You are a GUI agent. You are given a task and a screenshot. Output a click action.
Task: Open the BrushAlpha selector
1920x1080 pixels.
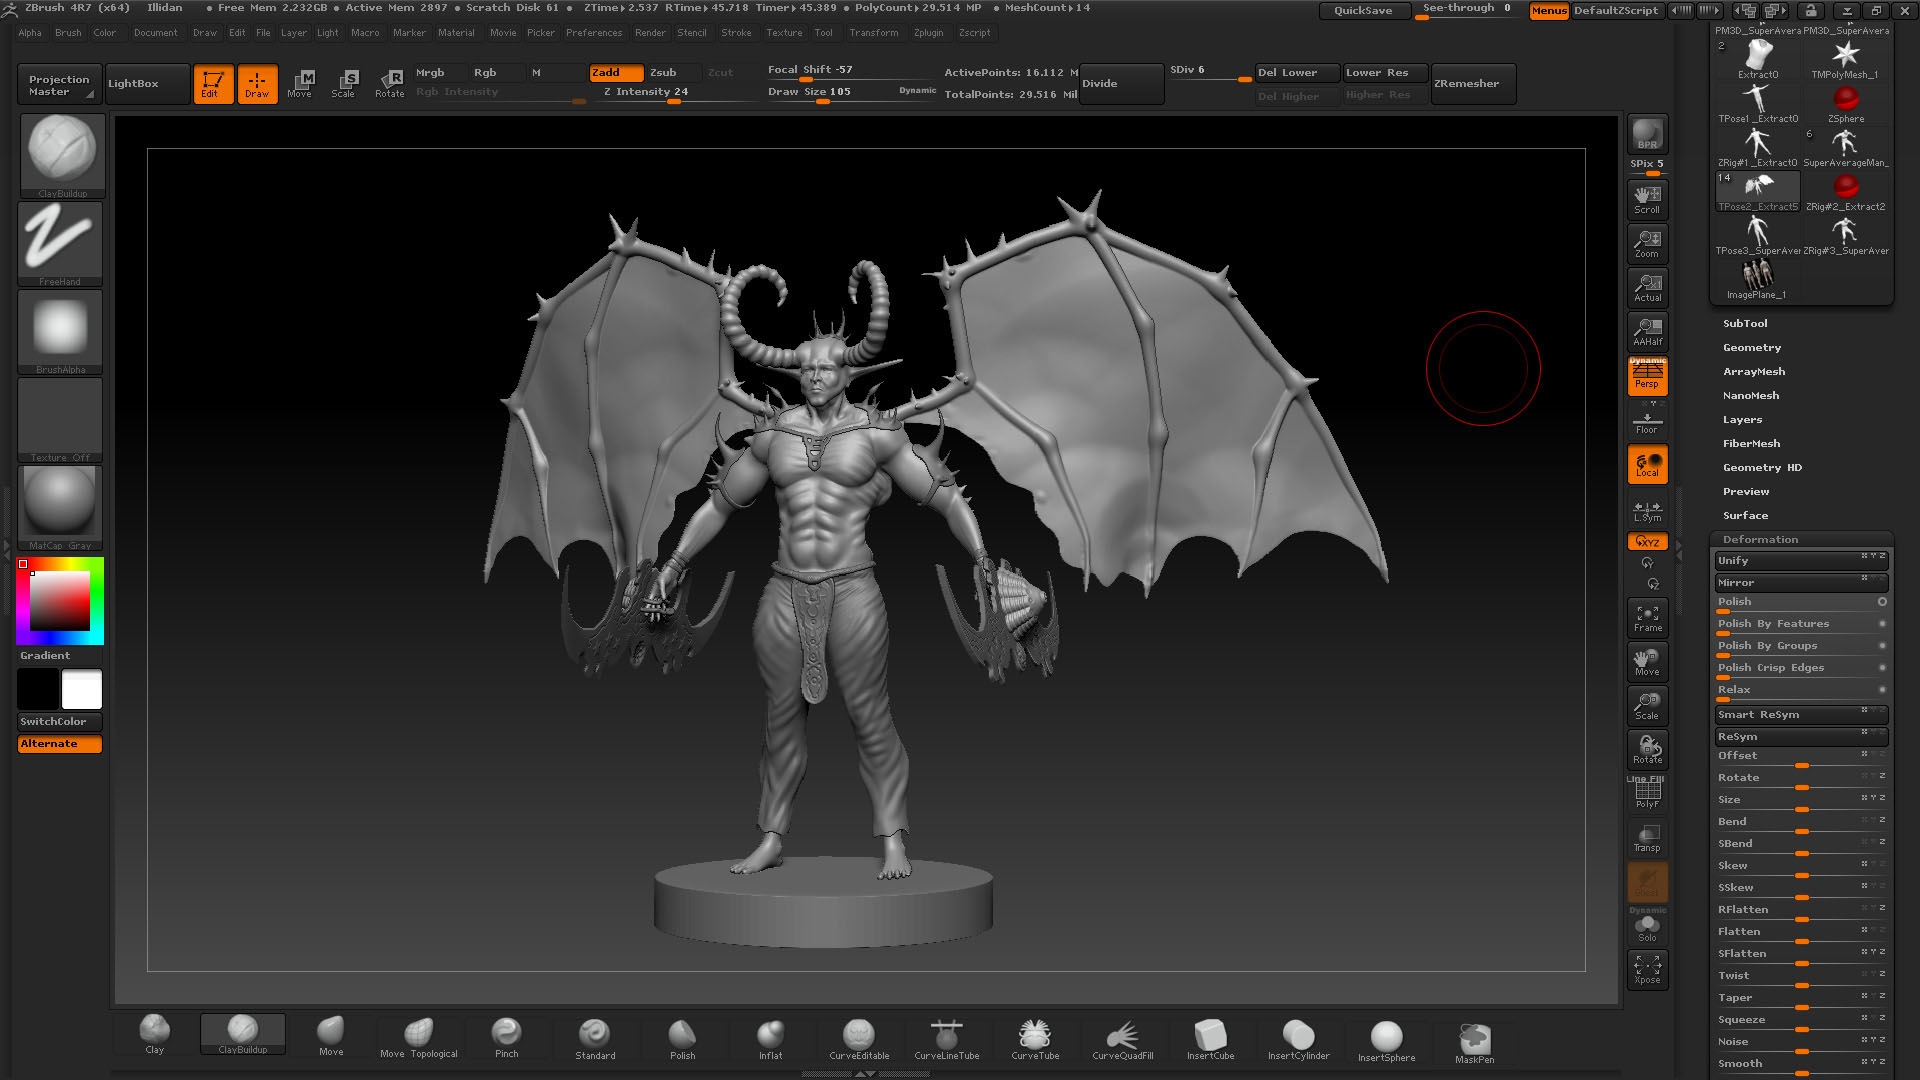60,332
